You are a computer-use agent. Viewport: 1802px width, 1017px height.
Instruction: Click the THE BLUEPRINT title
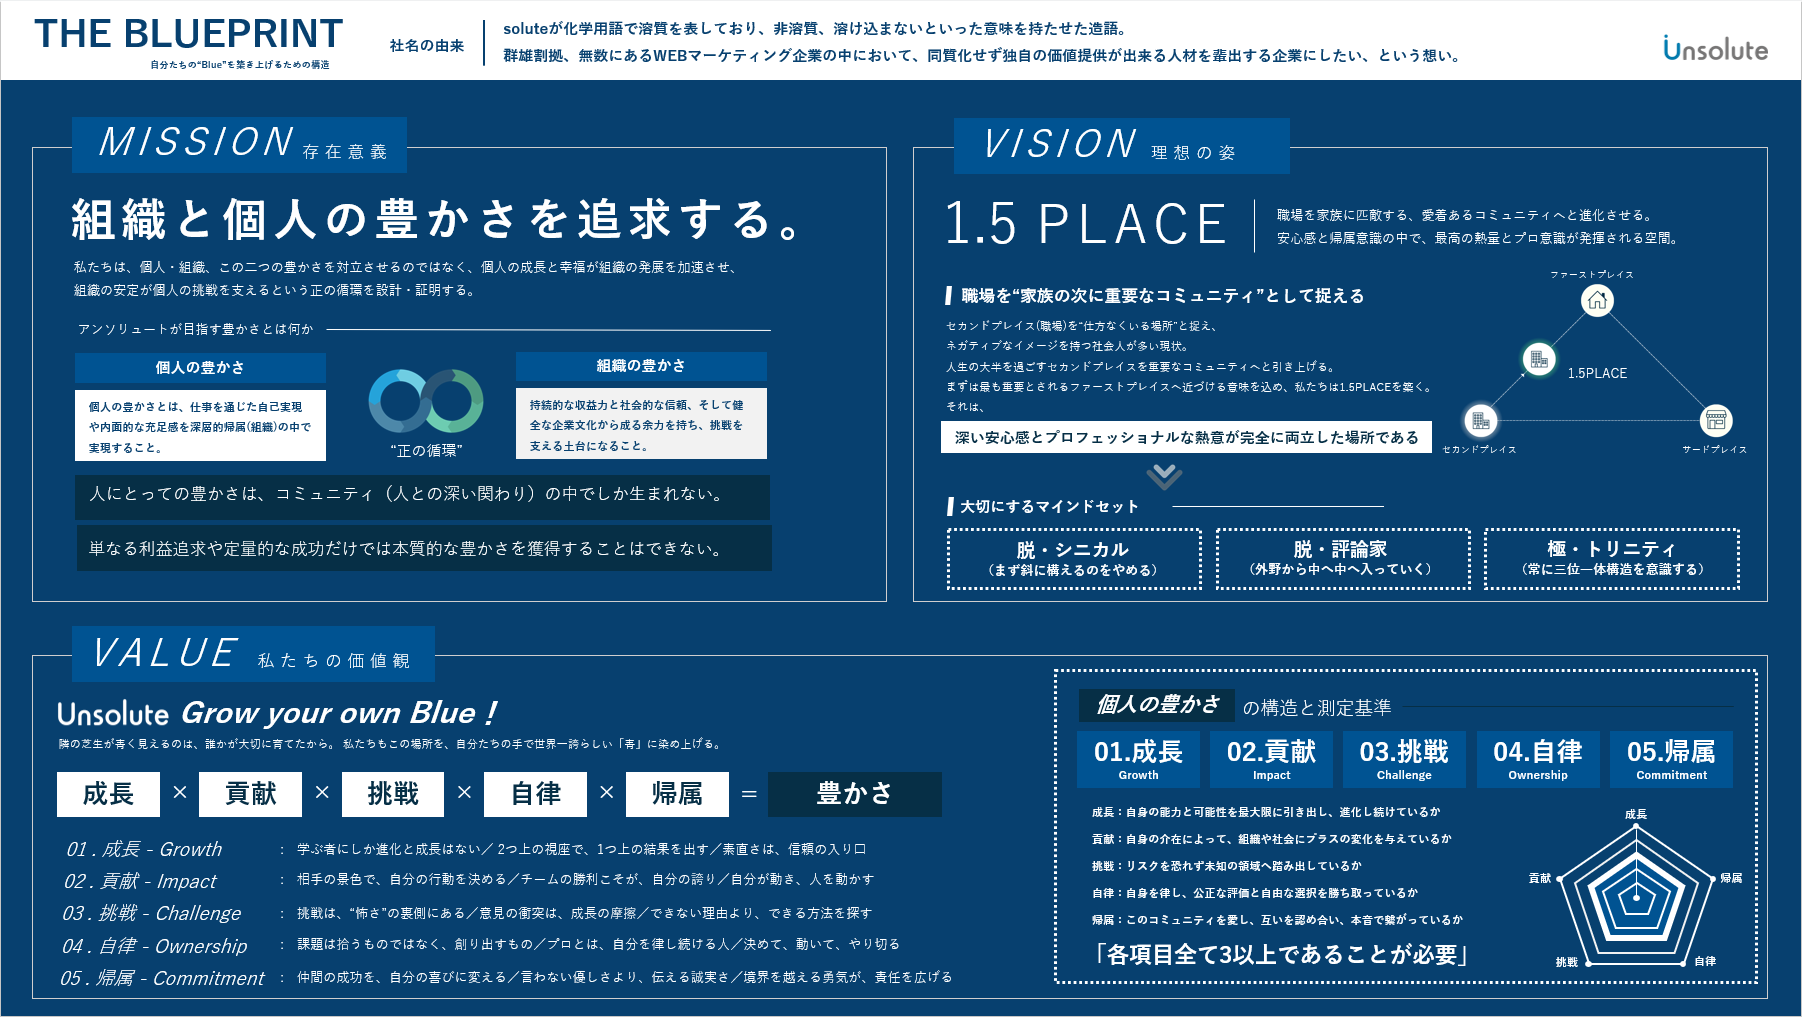pyautogui.click(x=188, y=34)
